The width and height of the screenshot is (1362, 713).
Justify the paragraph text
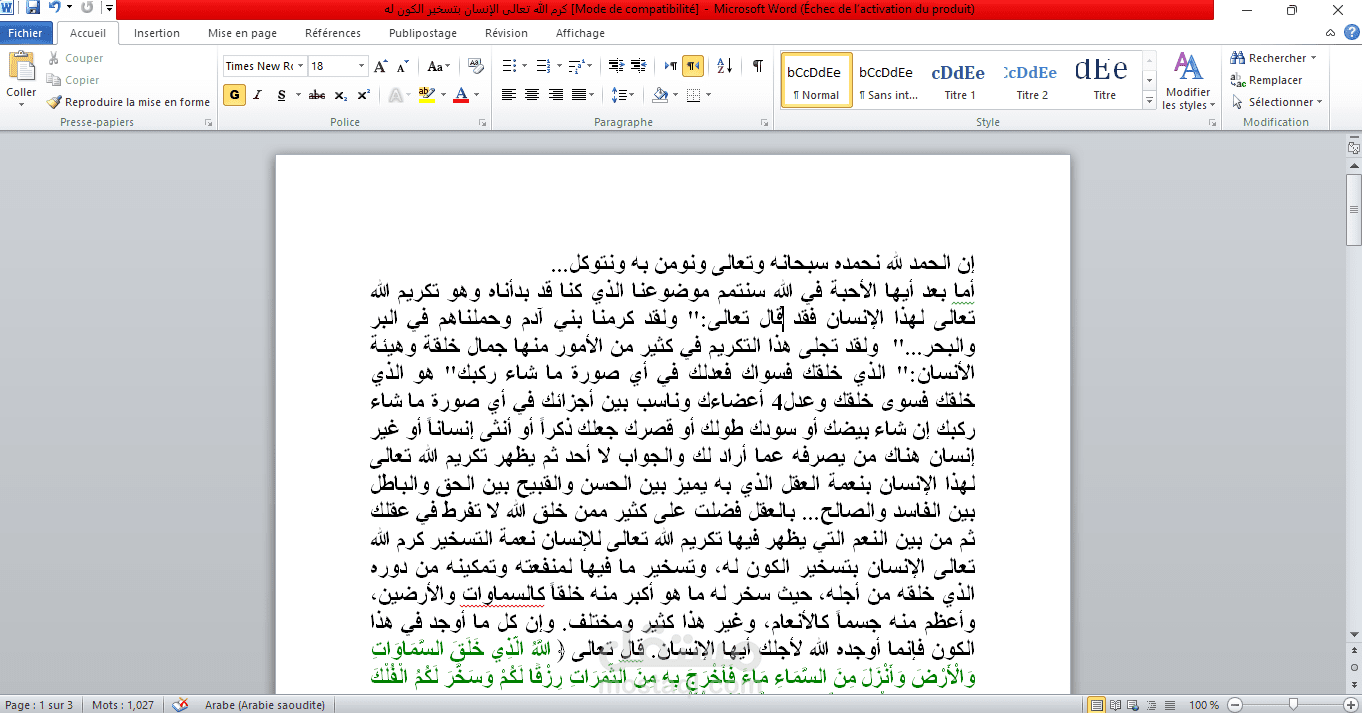pos(578,95)
